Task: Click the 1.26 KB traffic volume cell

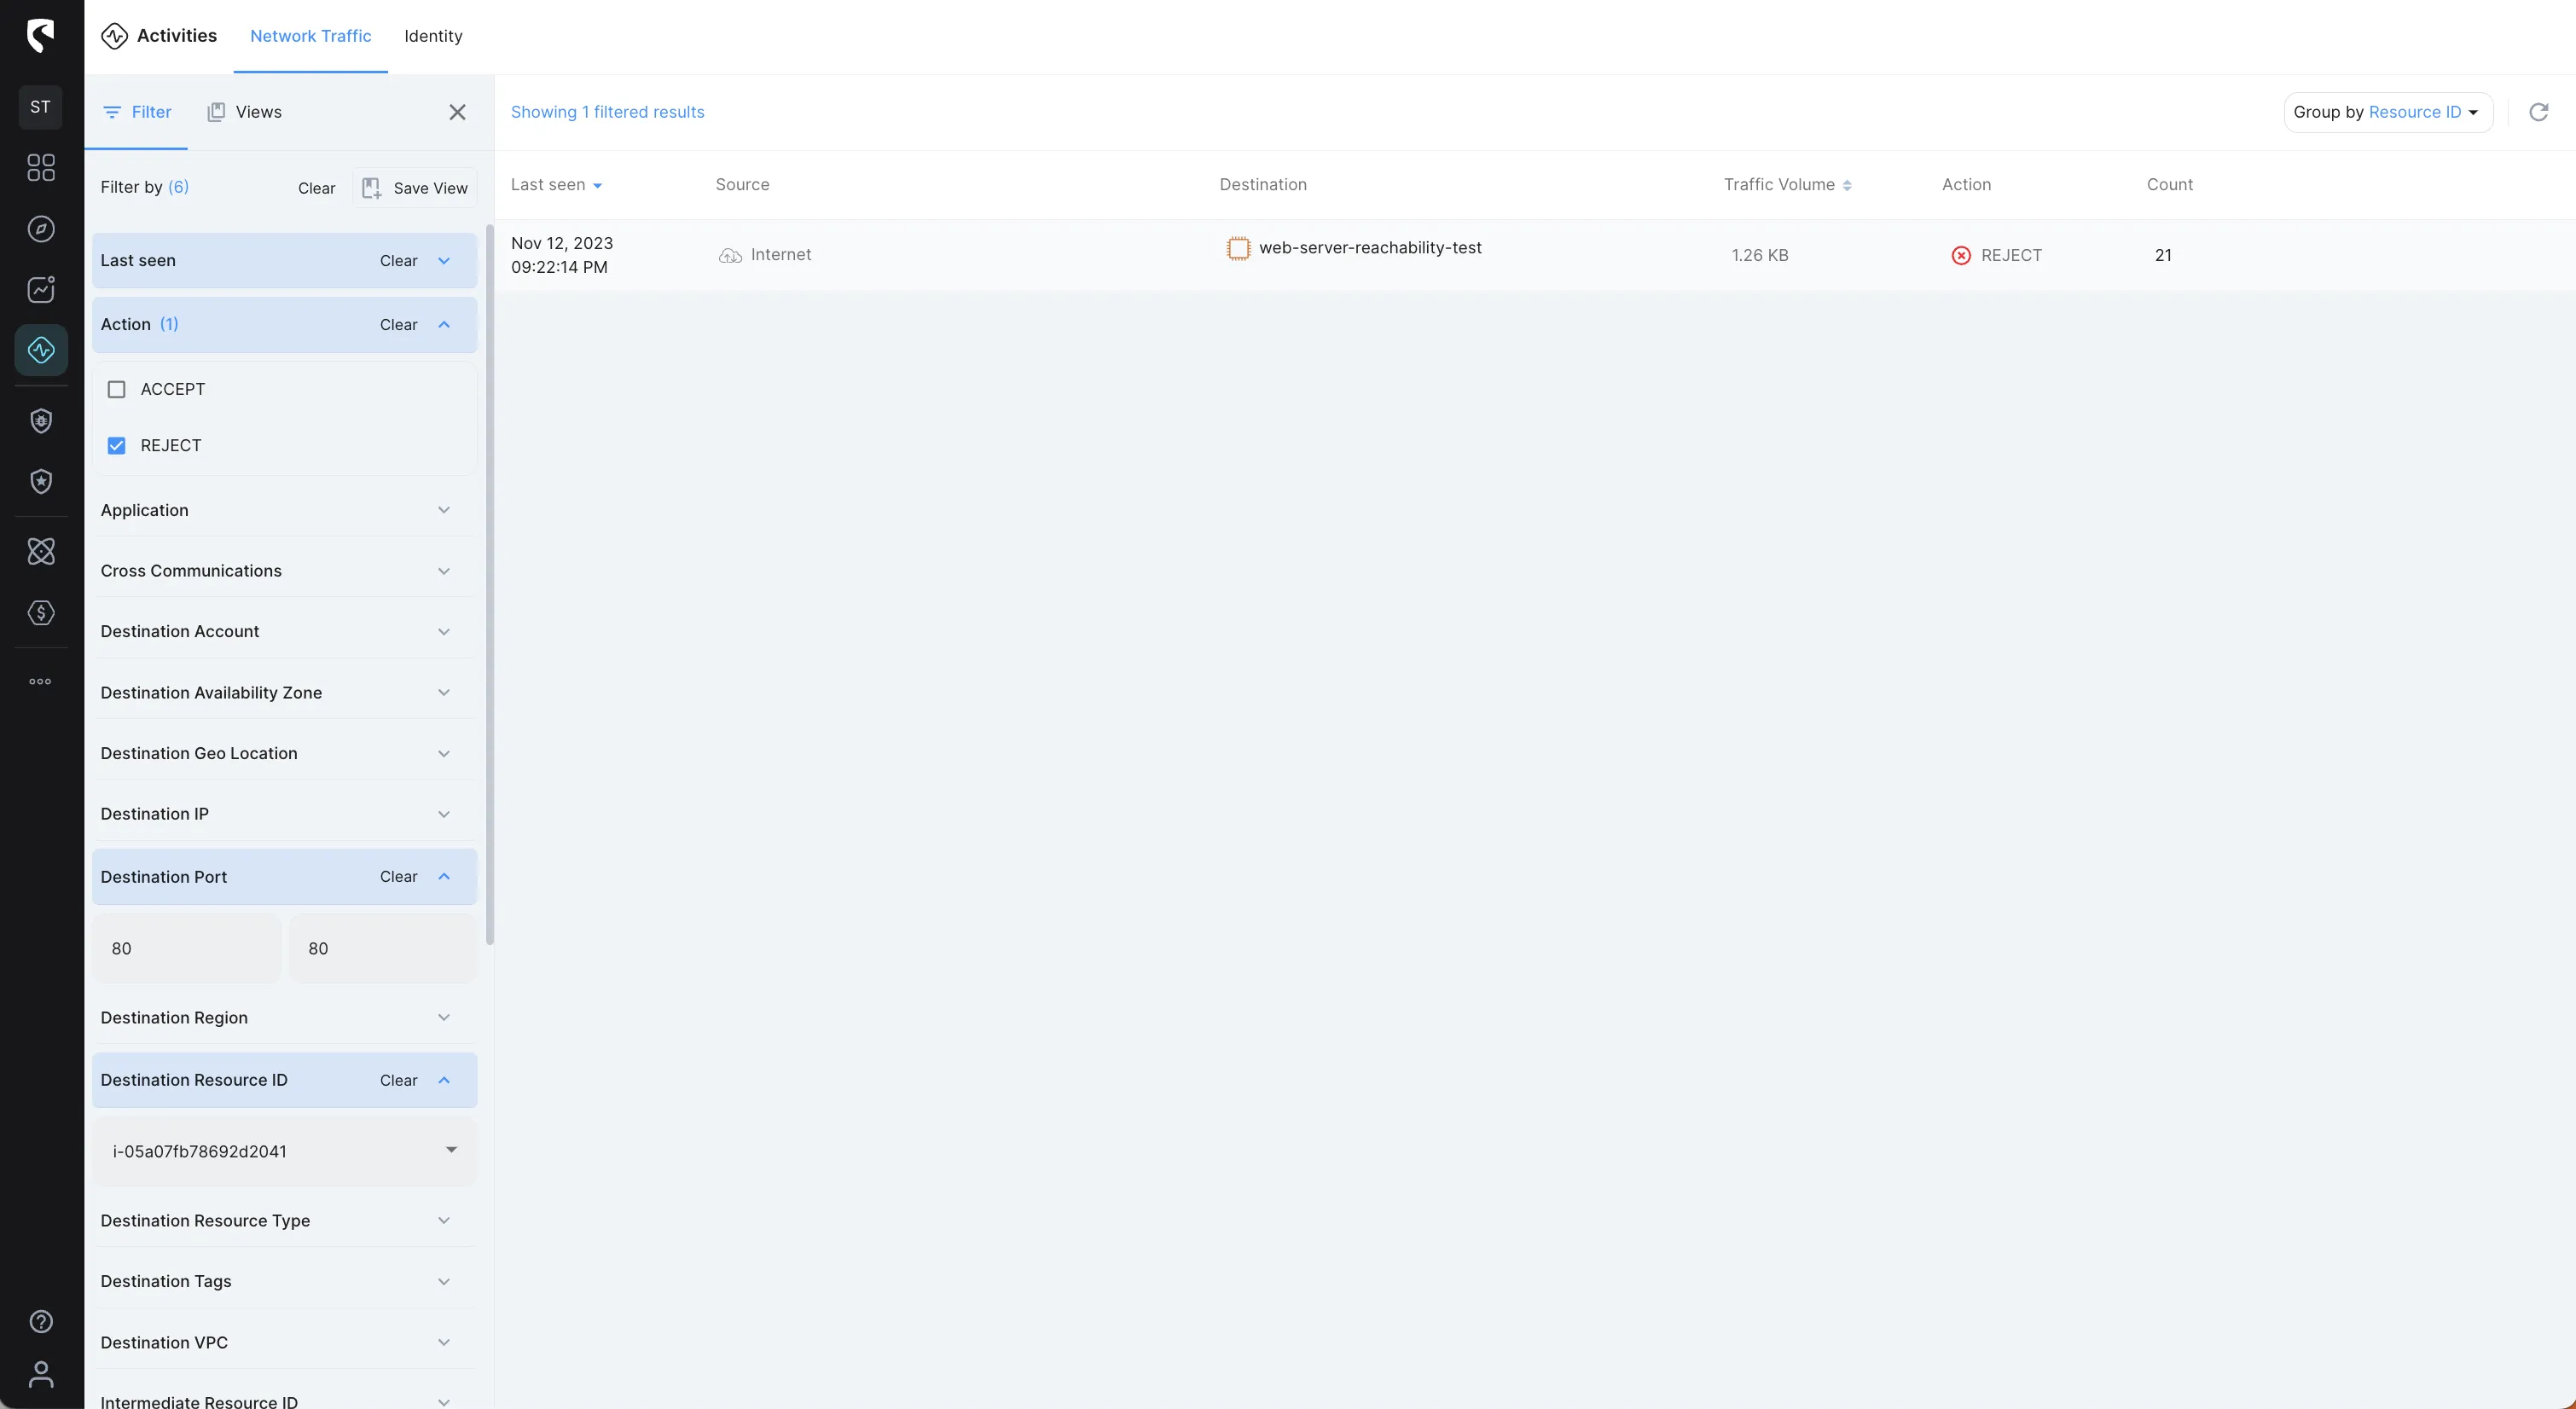Action: (x=1760, y=256)
